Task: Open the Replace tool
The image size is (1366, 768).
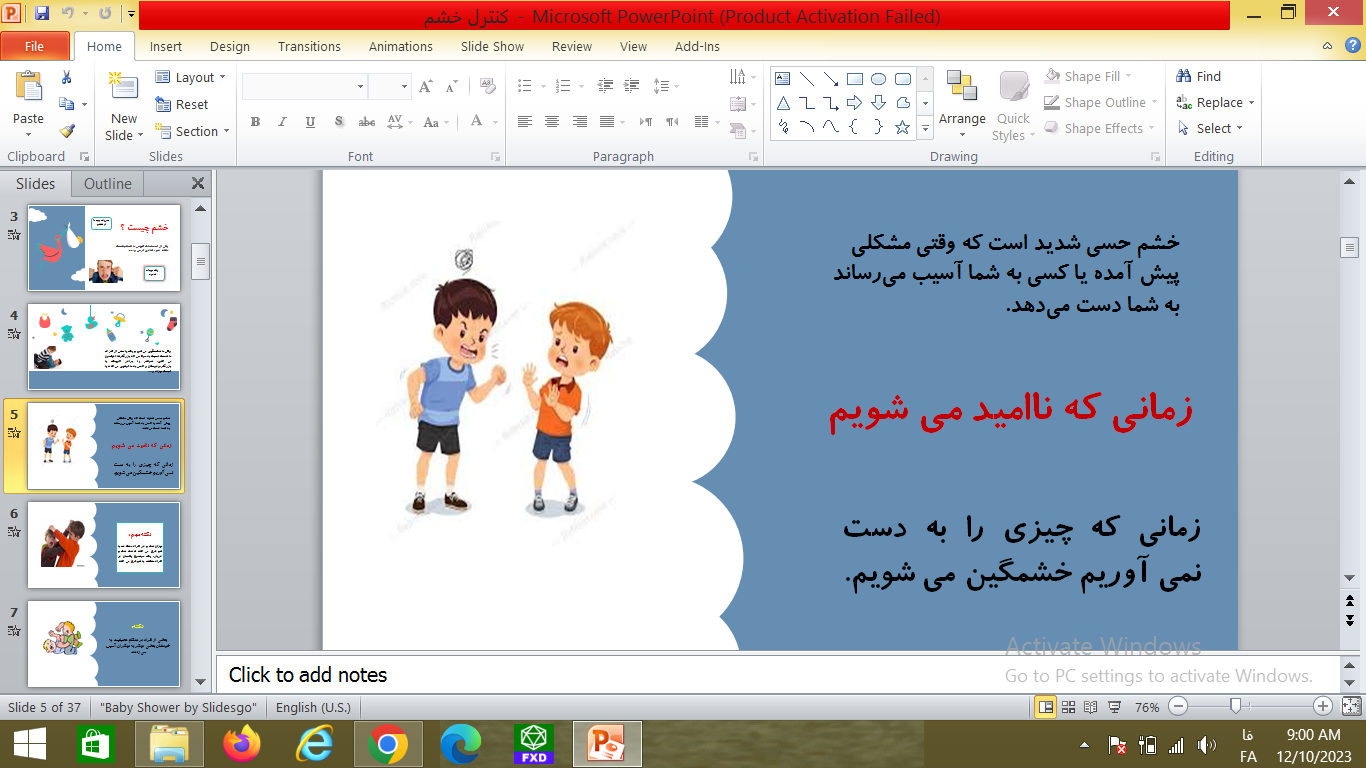Action: pyautogui.click(x=1213, y=102)
